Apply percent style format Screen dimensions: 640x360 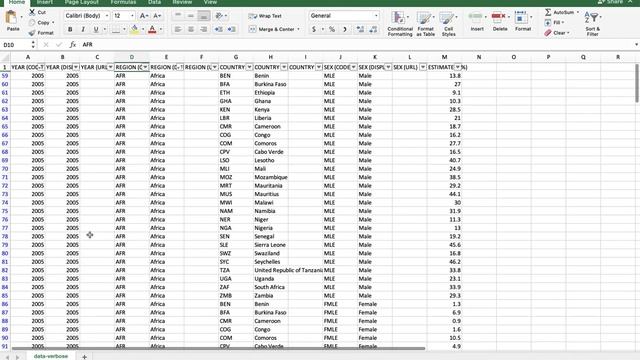(332, 29)
